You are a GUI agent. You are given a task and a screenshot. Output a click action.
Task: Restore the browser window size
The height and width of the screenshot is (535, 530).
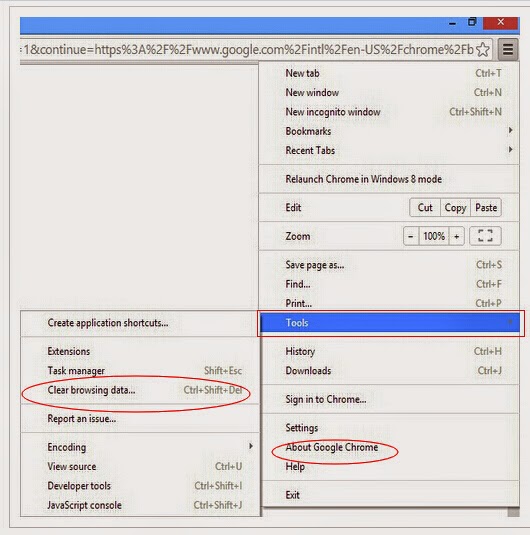[x=472, y=22]
